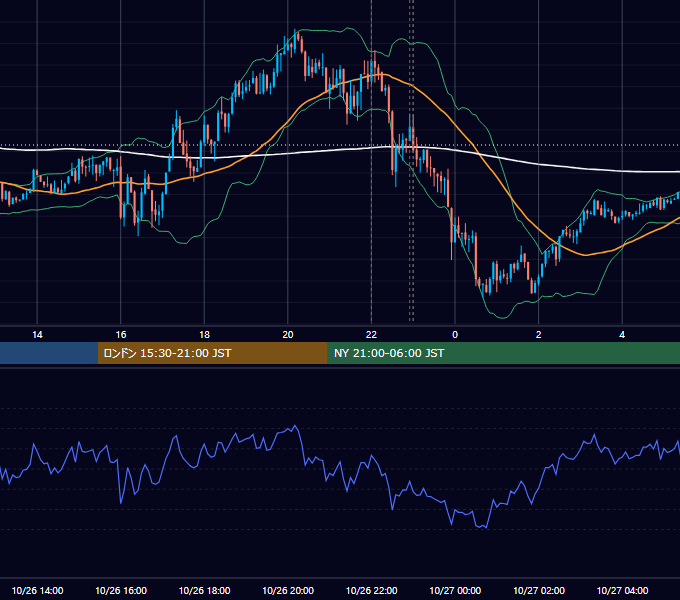Click the 0 hour axis label
The width and height of the screenshot is (680, 600).
(x=455, y=335)
